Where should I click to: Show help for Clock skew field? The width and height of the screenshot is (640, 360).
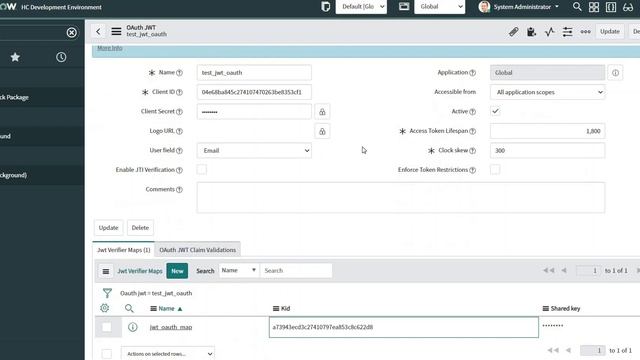click(x=472, y=151)
